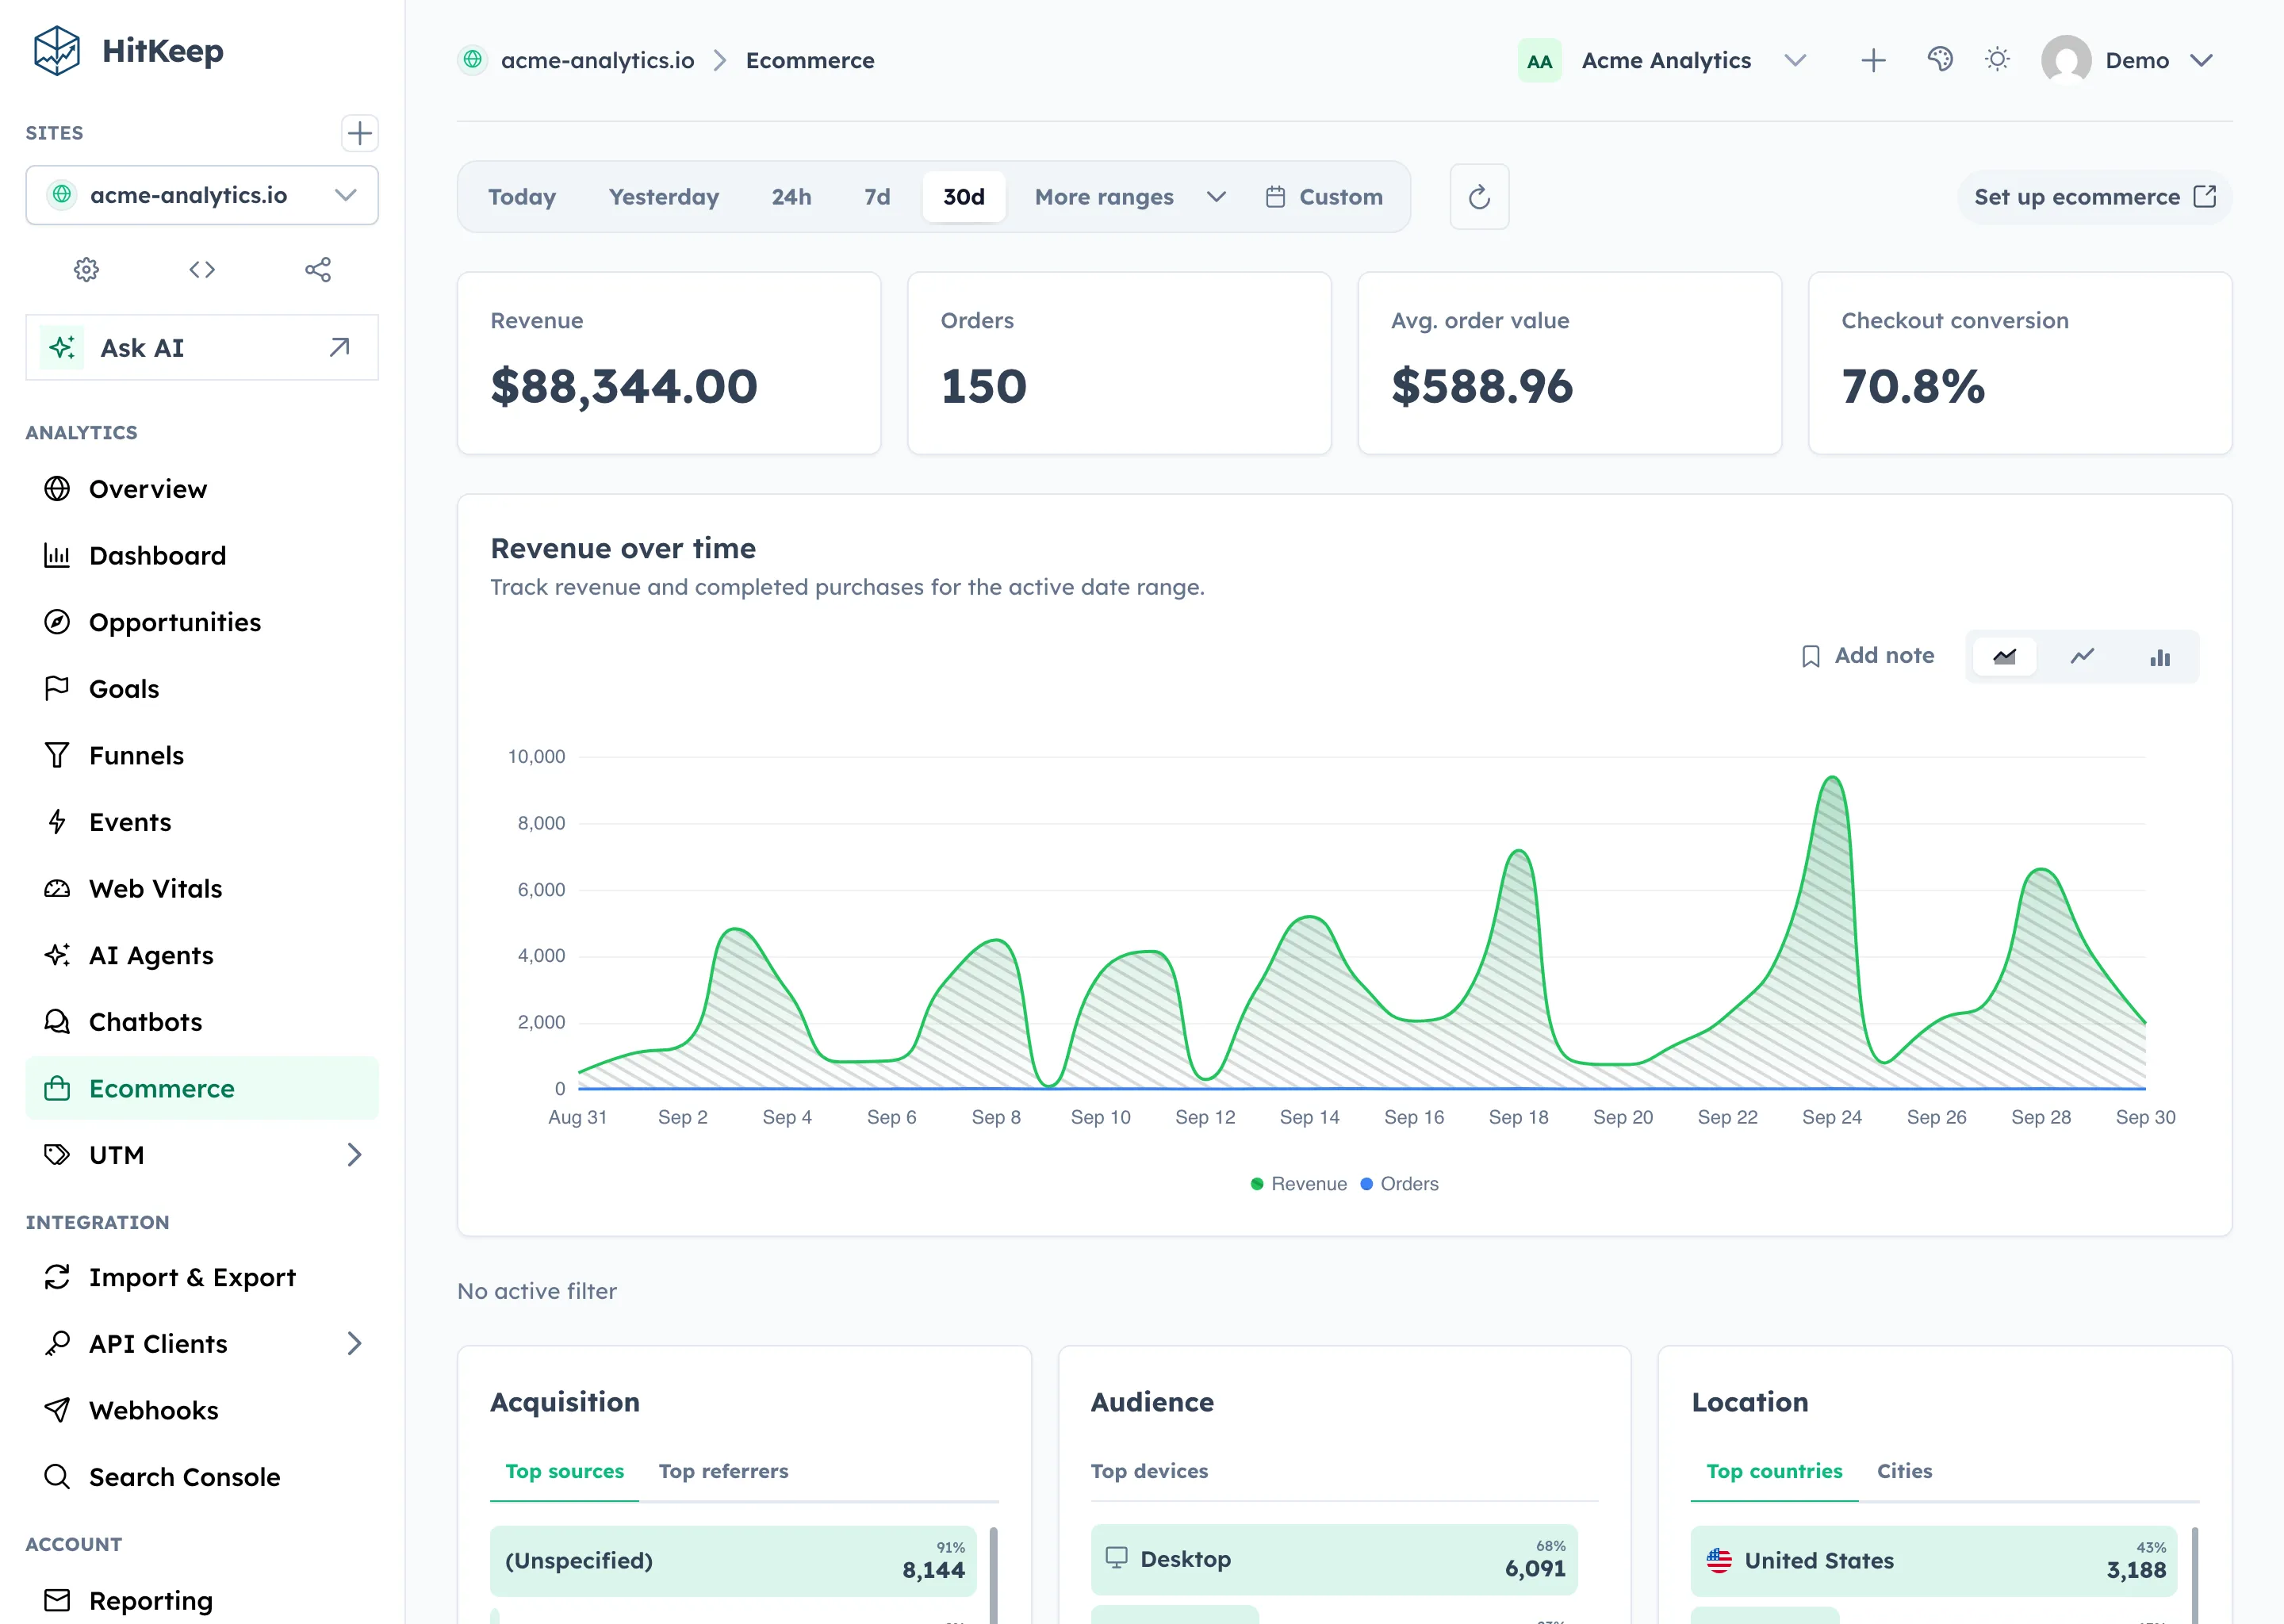Switch to the Cities tab

click(x=1904, y=1471)
